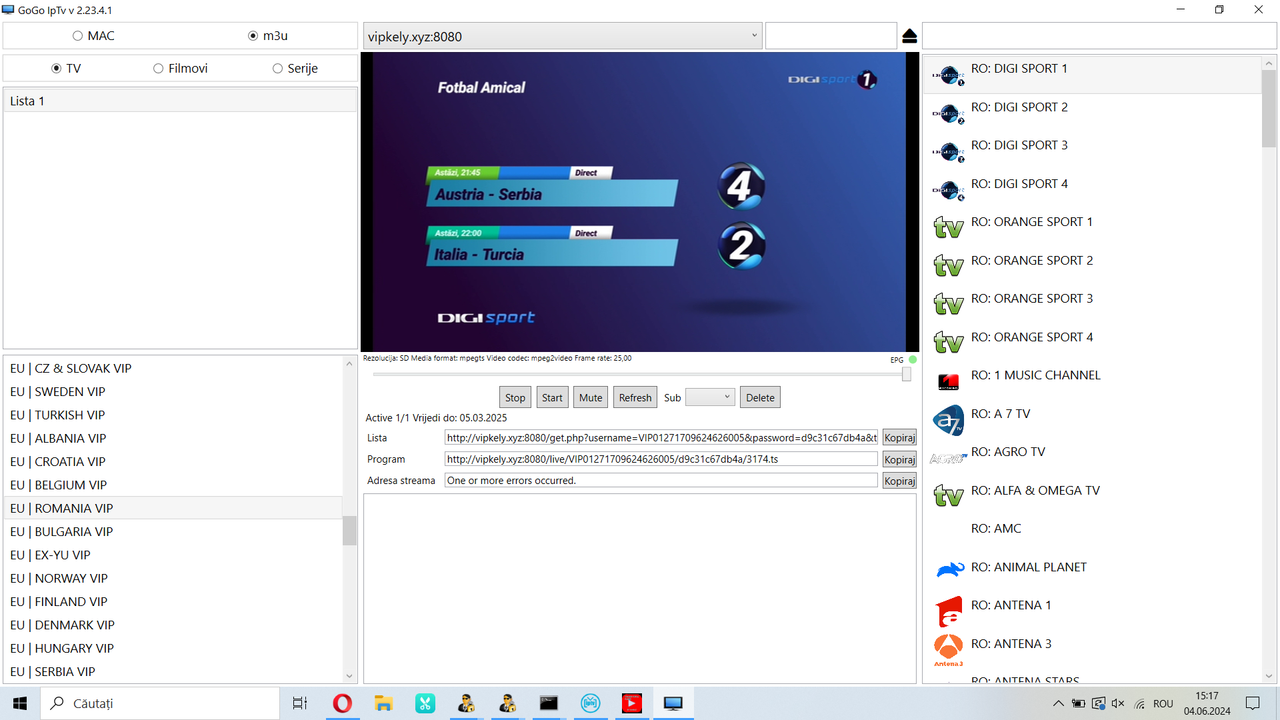Click the DIGI SPORT 3 channel logo
Image resolution: width=1280 pixels, height=720 pixels.
click(948, 151)
